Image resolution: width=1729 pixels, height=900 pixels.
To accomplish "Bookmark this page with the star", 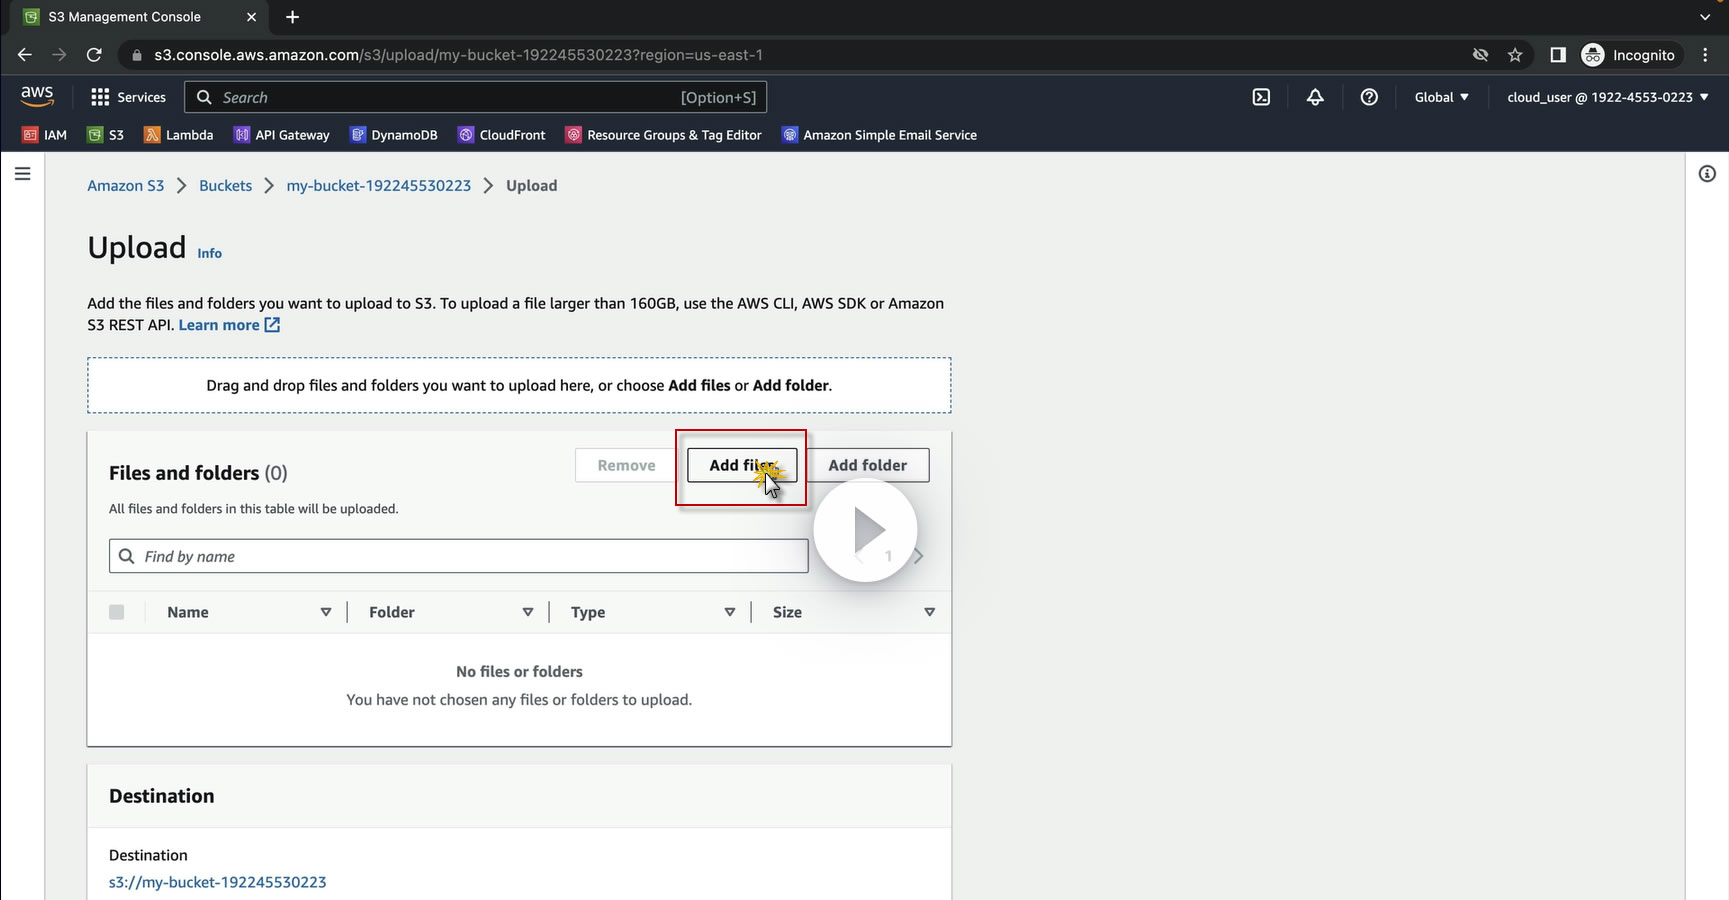I will point(1515,55).
